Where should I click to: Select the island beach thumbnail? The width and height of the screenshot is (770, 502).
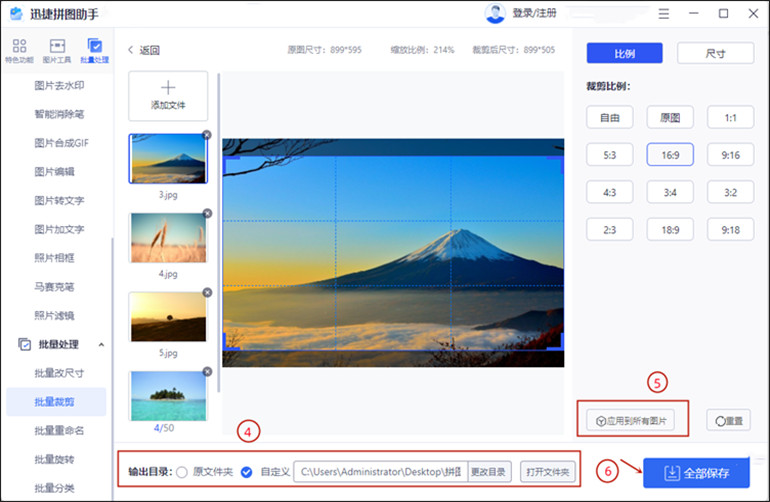[x=168, y=396]
